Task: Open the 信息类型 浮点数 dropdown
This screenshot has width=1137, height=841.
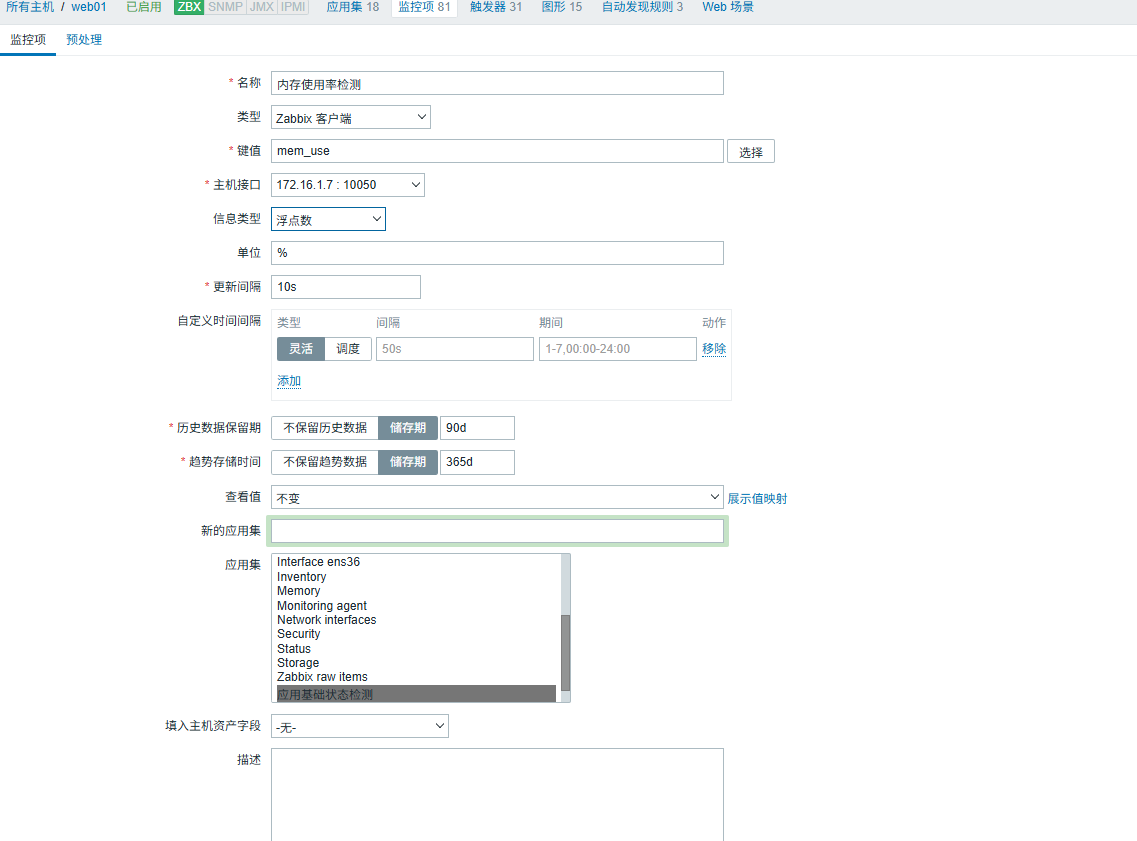Action: 328,219
